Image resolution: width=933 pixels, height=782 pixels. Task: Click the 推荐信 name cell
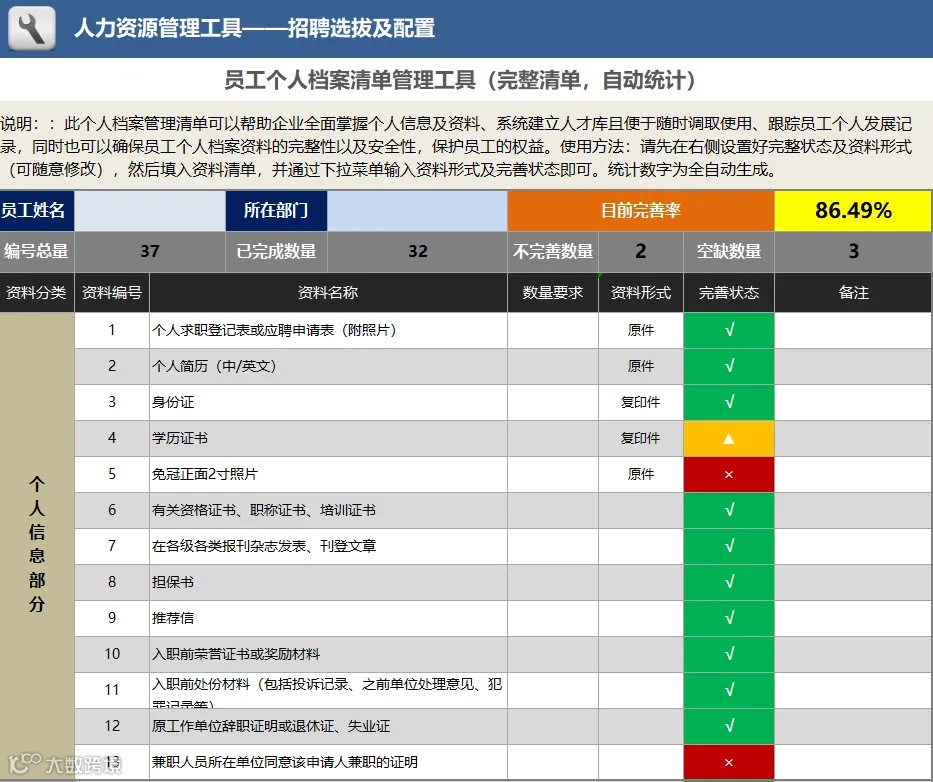pyautogui.click(x=328, y=618)
